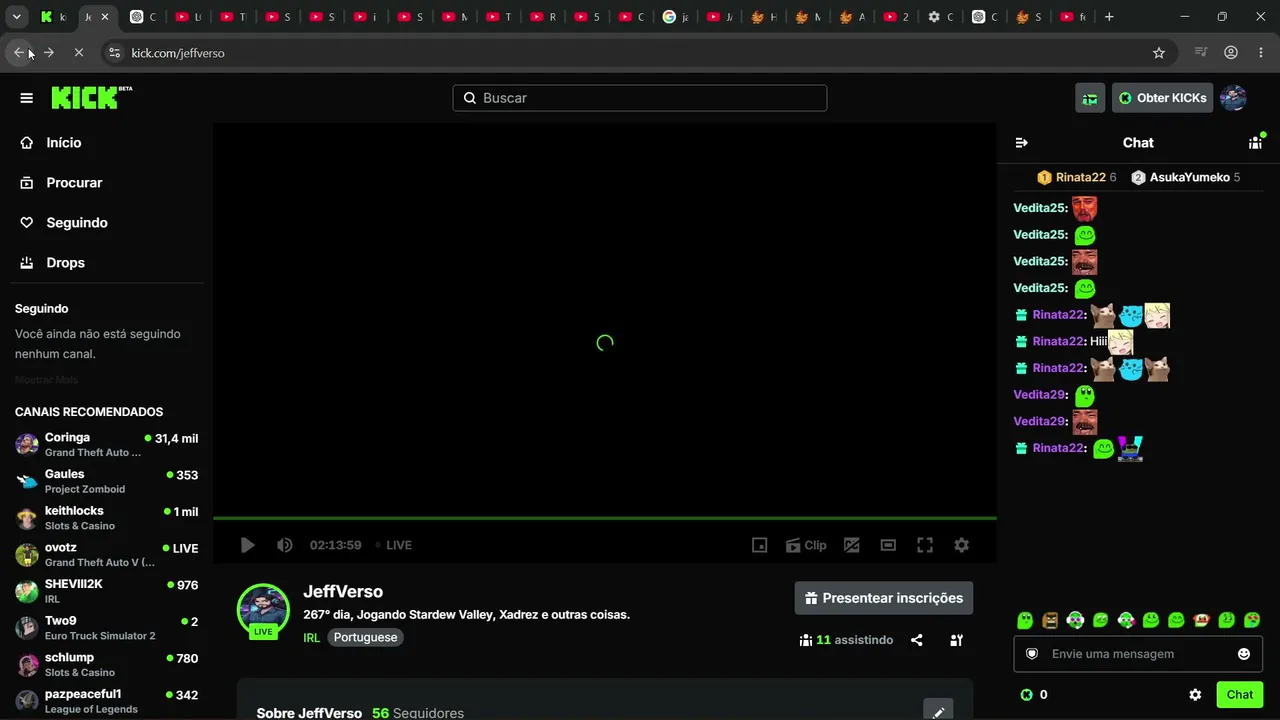Focus the Buscar search field

(x=640, y=98)
